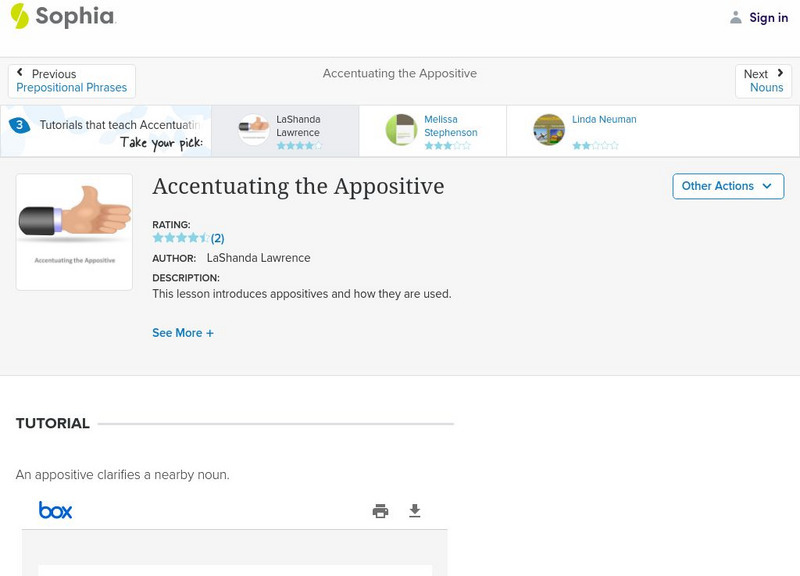Open the Other Actions dropdown
This screenshot has height=576, width=800.
tap(727, 186)
